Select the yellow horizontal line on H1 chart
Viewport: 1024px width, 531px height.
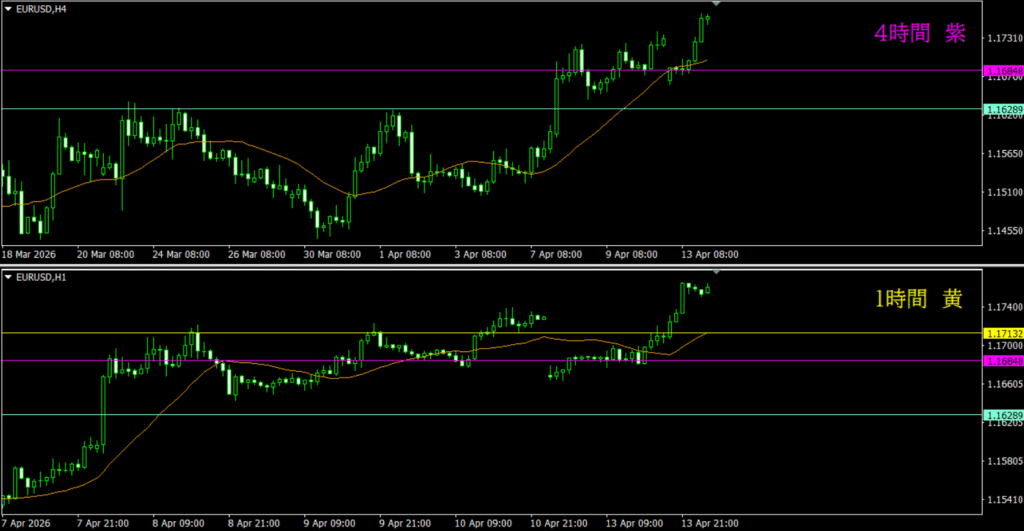click(300, 332)
